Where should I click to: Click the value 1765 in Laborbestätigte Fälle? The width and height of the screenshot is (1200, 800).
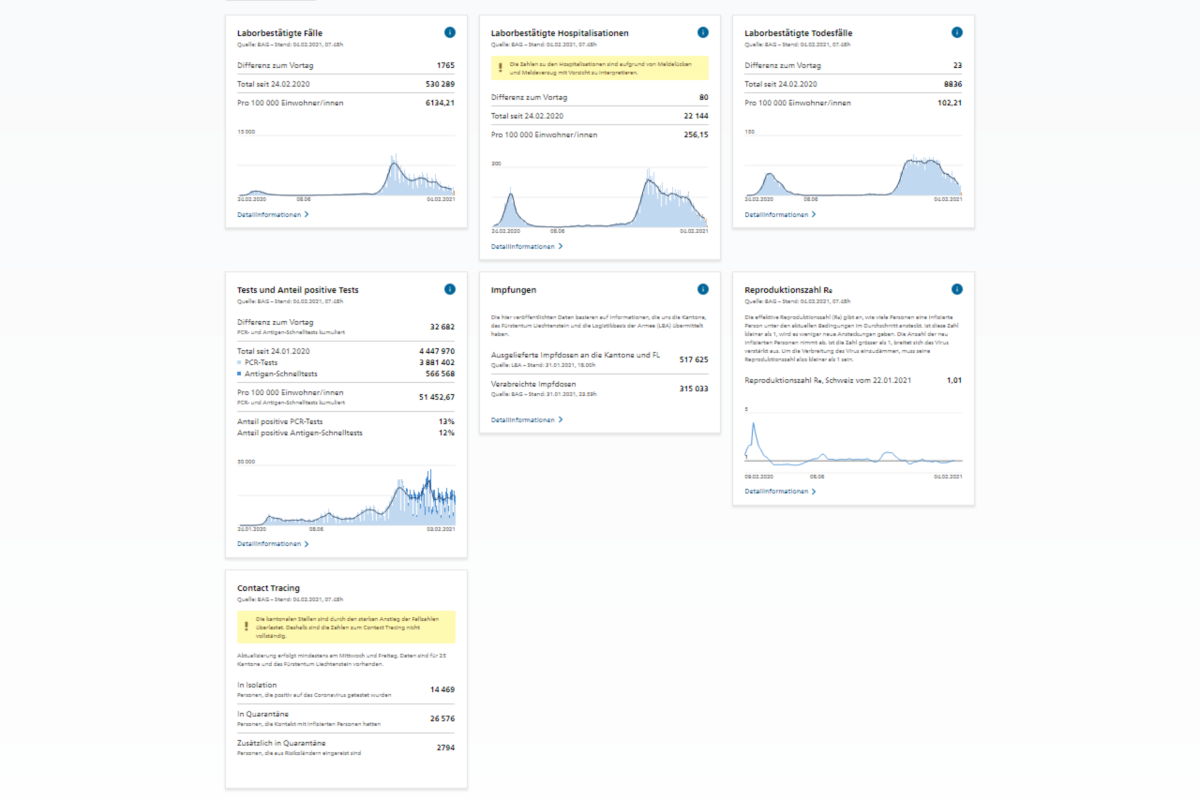[x=446, y=66]
